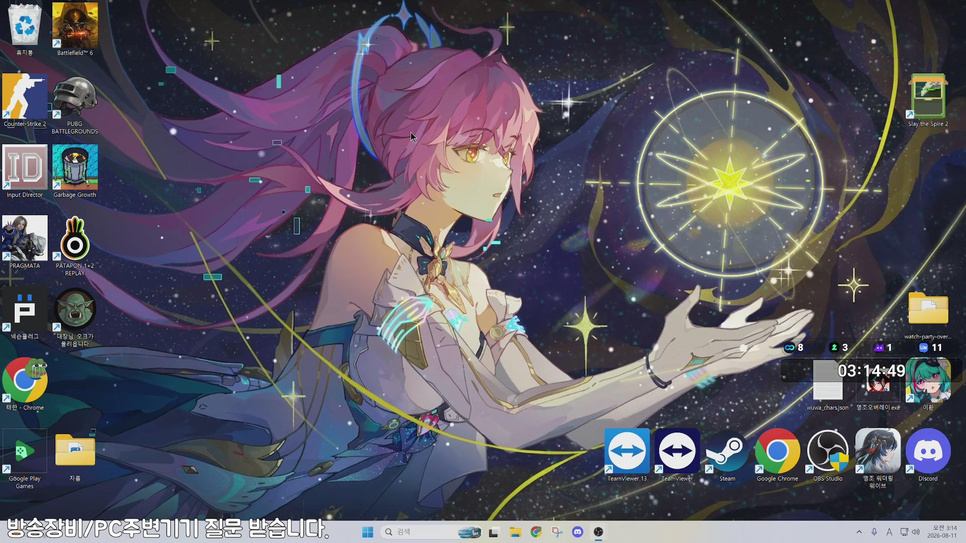The image size is (966, 543).
Task: Click the microphone tray icon
Action: 874,532
